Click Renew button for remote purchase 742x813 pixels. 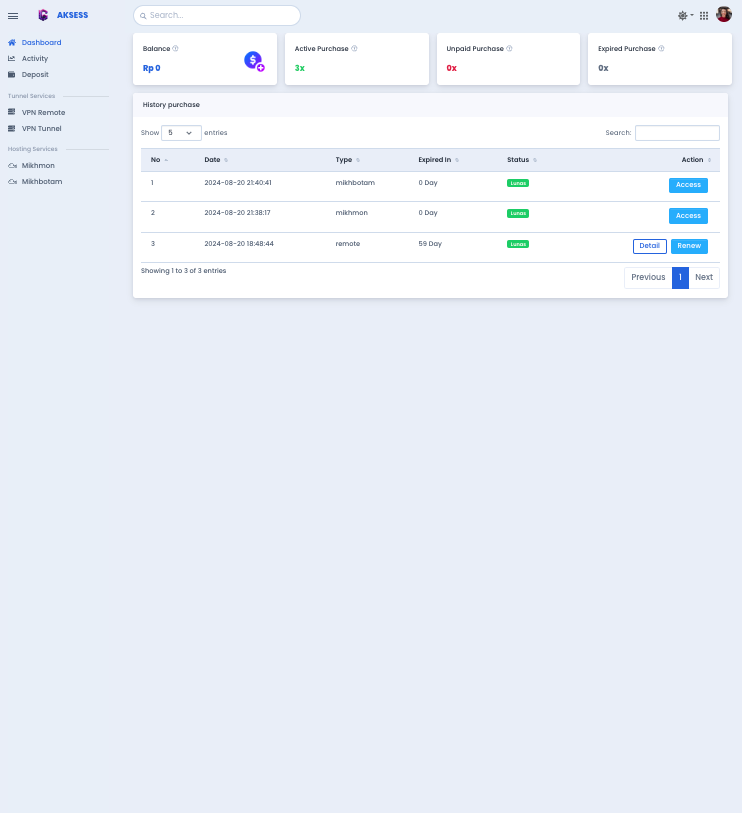(x=689, y=246)
